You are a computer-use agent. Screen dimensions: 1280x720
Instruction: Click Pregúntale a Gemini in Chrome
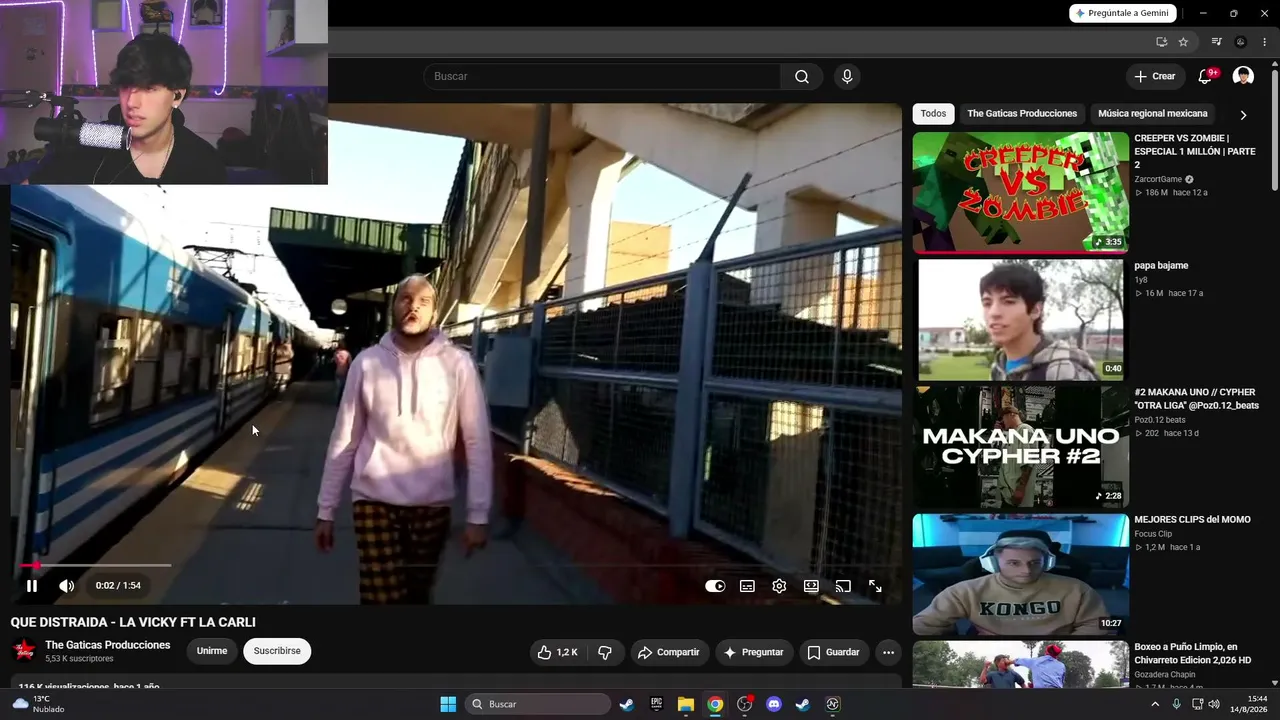click(x=1124, y=13)
